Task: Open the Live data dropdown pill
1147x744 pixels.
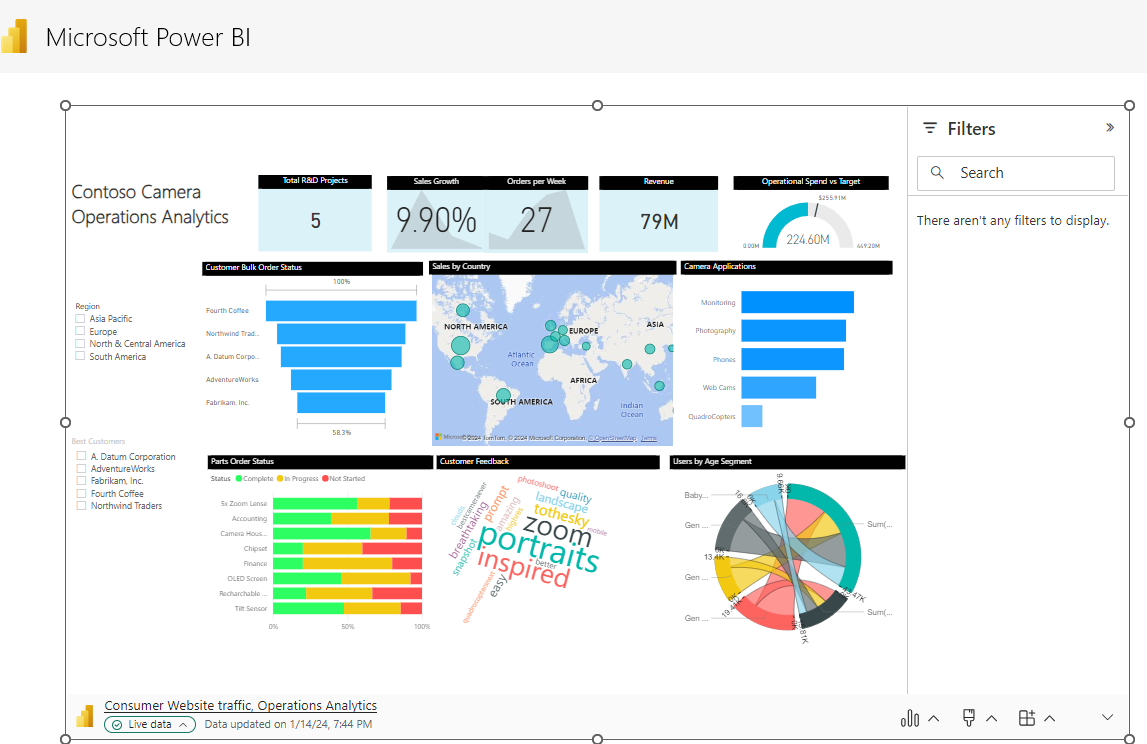Action: [150, 724]
